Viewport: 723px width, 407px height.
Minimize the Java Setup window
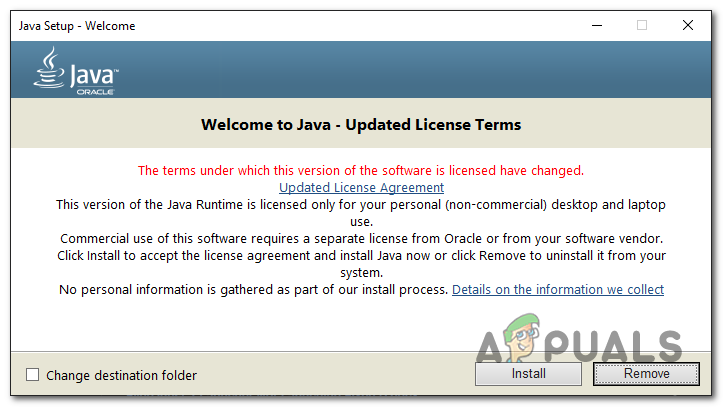click(x=596, y=25)
